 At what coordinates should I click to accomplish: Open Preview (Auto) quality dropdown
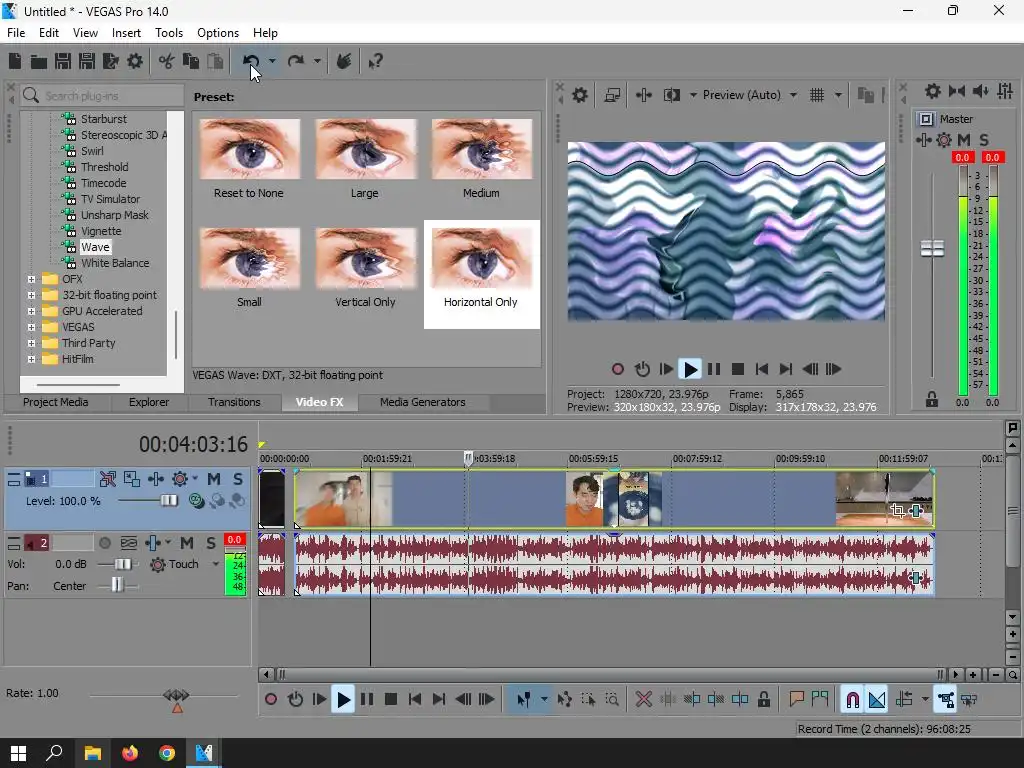pyautogui.click(x=793, y=95)
